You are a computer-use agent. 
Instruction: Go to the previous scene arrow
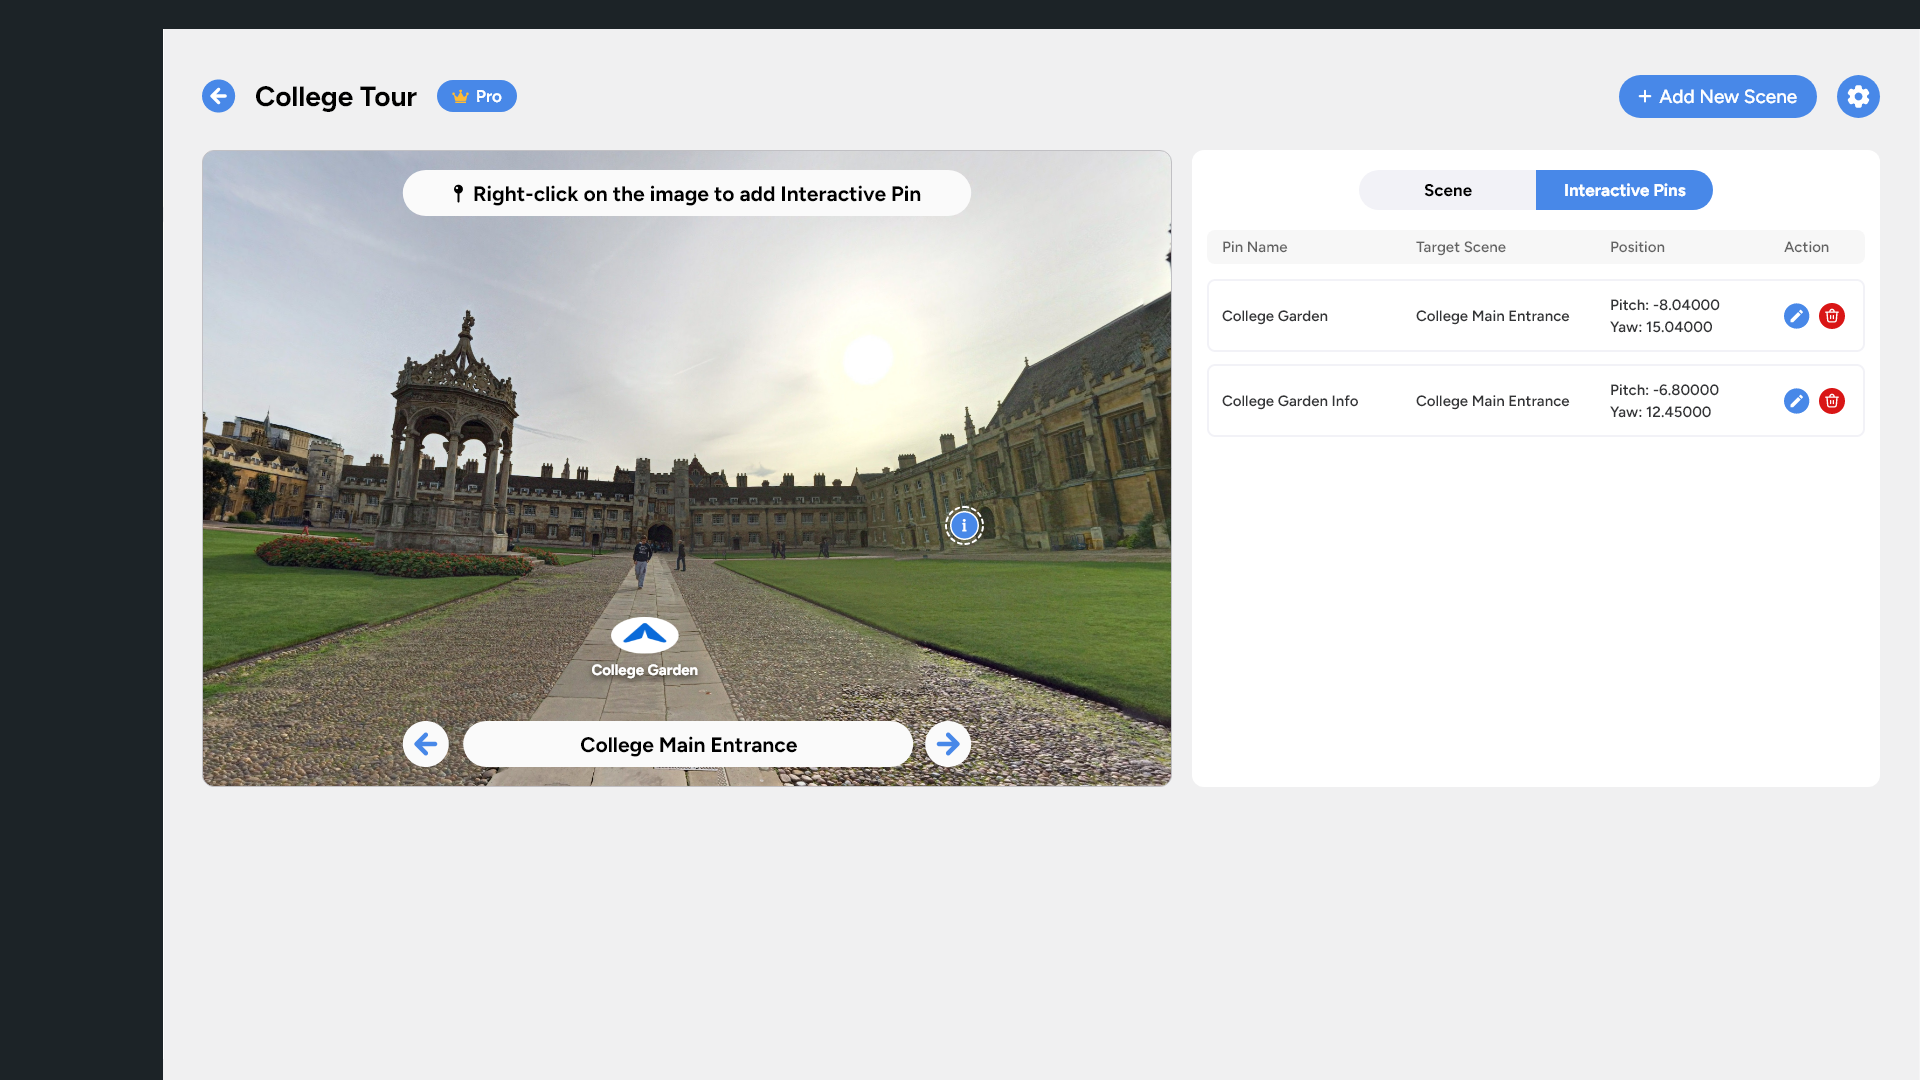[x=426, y=744]
